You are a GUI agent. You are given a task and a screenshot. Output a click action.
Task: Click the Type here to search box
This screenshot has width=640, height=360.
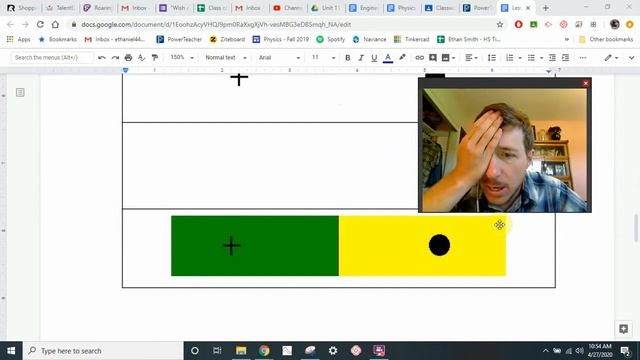[x=103, y=351]
